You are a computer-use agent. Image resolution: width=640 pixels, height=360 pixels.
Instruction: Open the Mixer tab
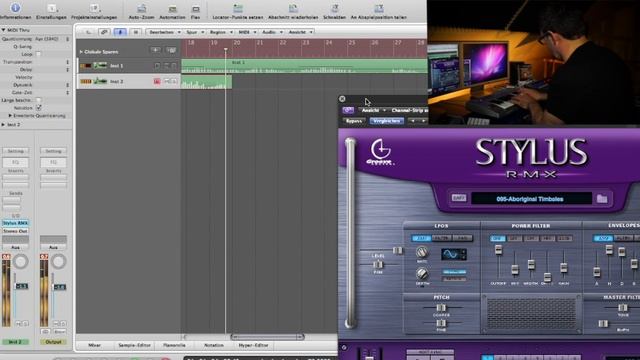tap(94, 345)
